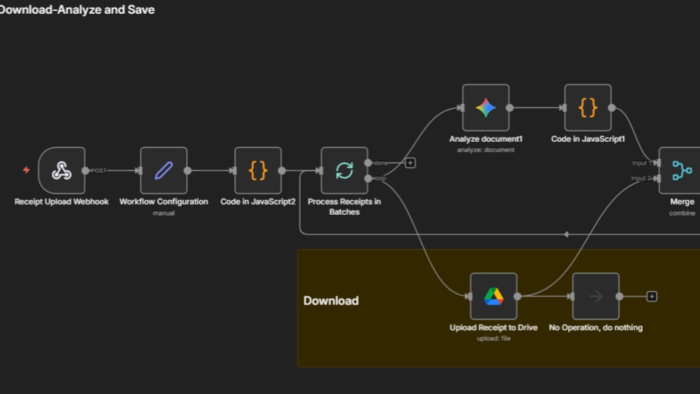Open the Code in JavaScript1 node
The image size is (700, 394).
tap(588, 108)
